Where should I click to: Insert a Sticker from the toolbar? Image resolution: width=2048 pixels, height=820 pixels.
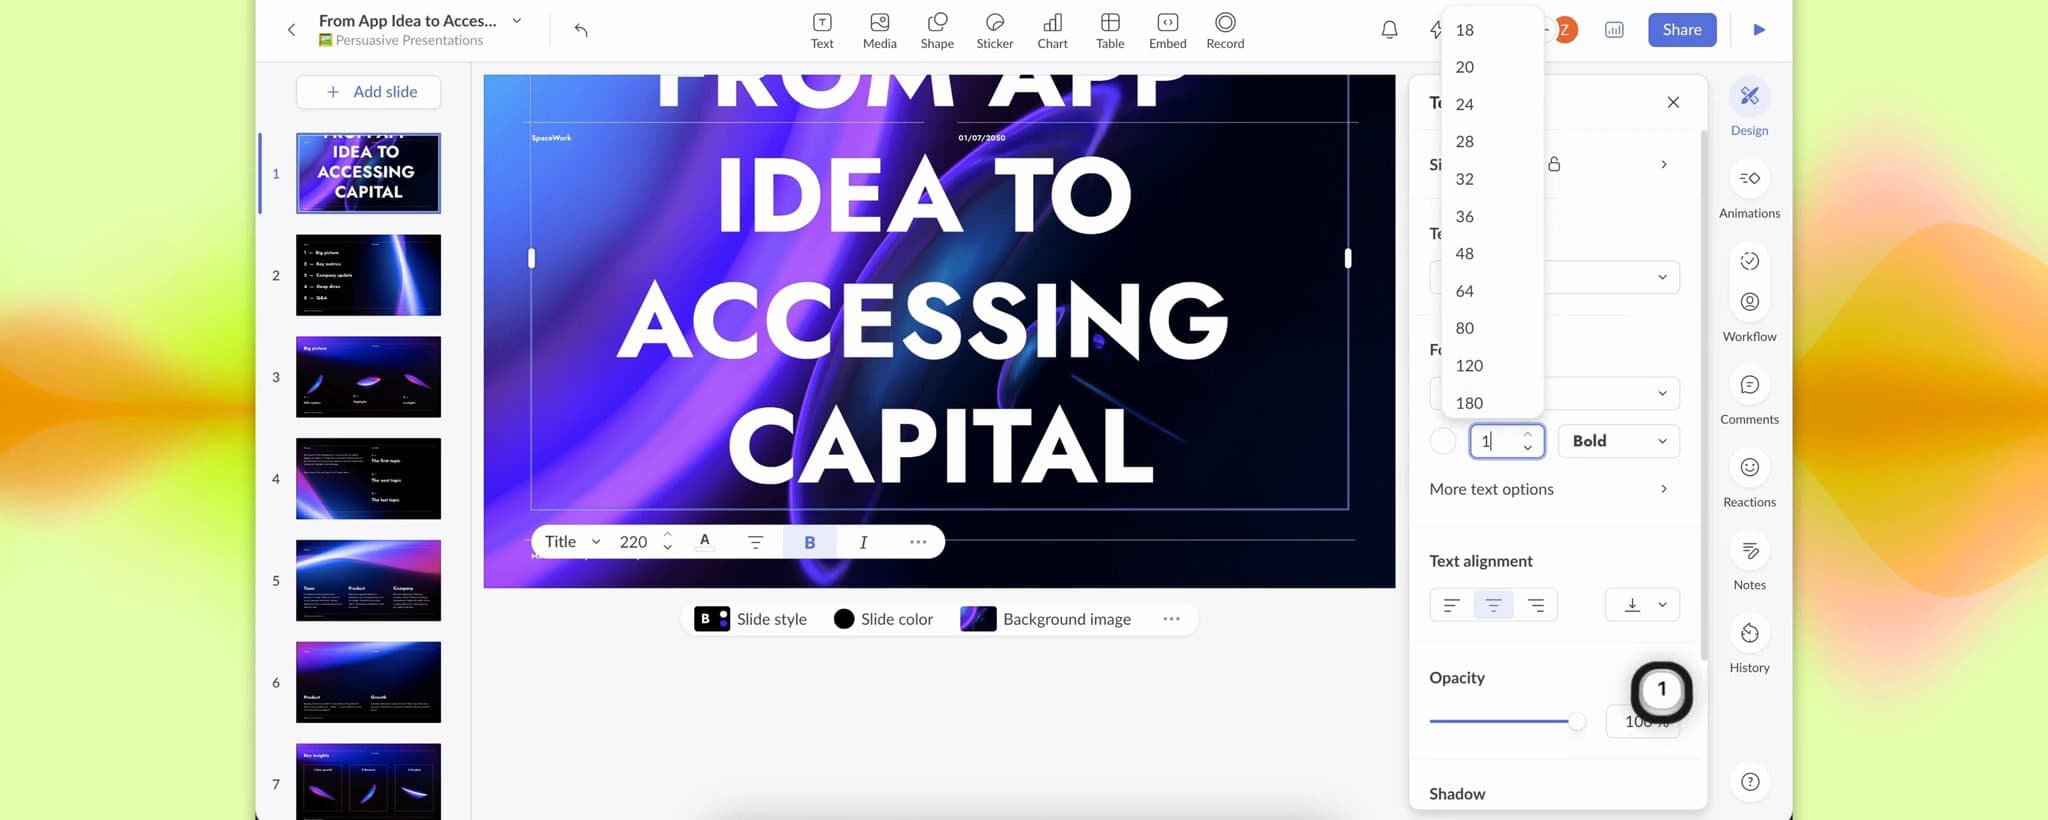click(x=994, y=30)
